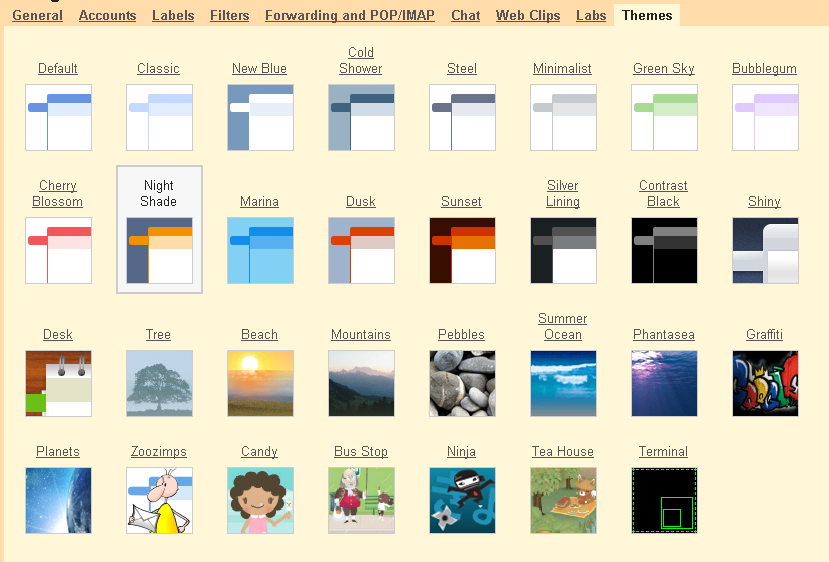Click the Silver Lining name link
The image size is (829, 562).
[563, 194]
